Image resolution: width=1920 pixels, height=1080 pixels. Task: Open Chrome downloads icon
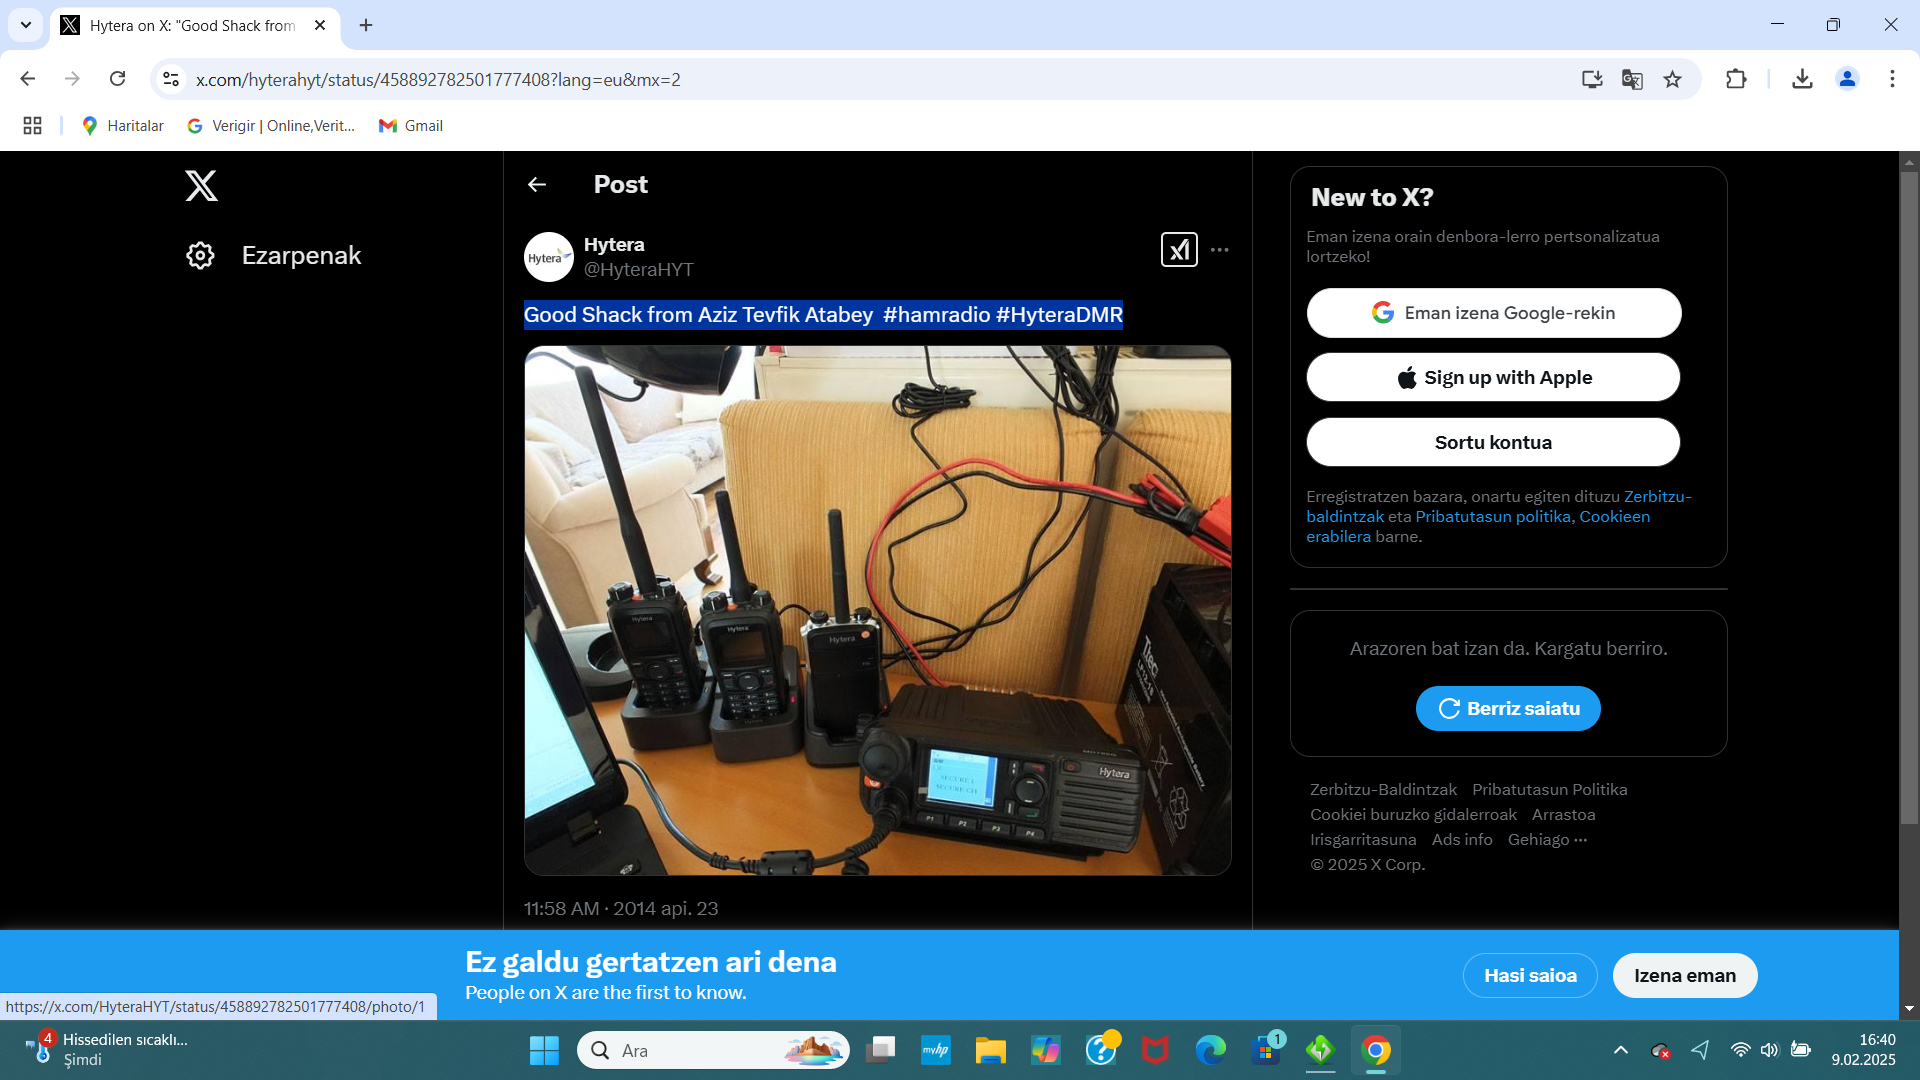pos(1802,79)
